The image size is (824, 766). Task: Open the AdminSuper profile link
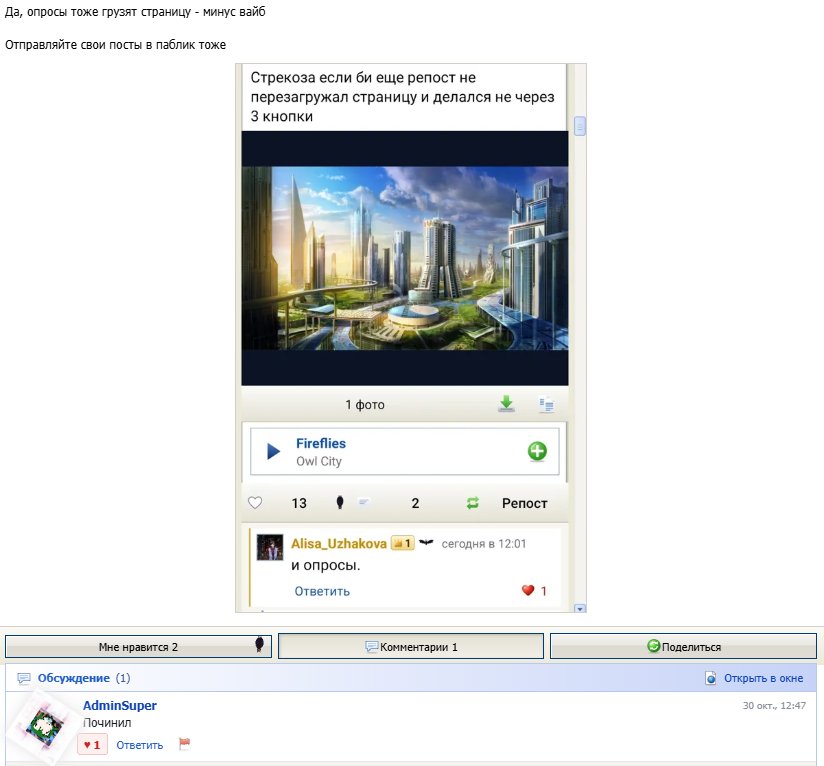[x=120, y=706]
